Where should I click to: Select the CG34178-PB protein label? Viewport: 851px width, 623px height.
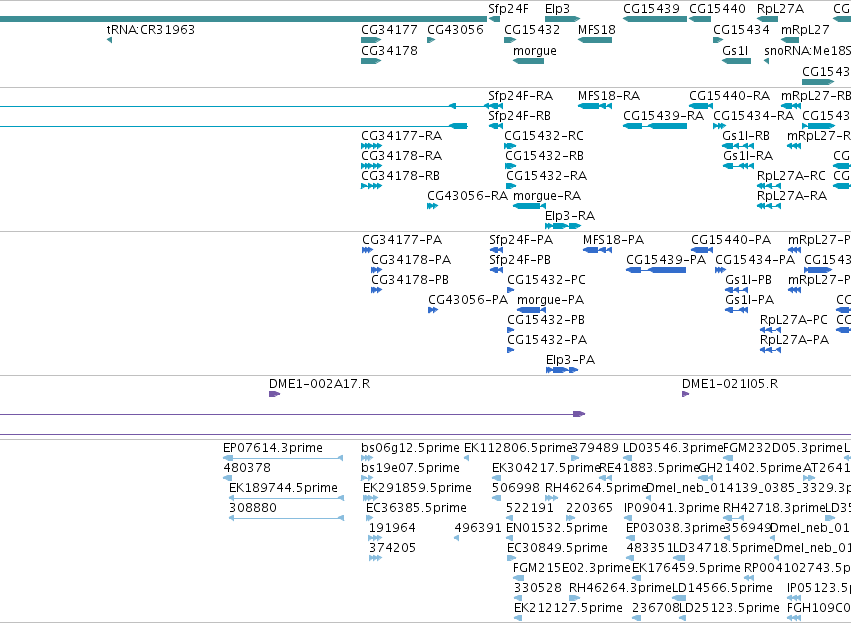point(410,280)
